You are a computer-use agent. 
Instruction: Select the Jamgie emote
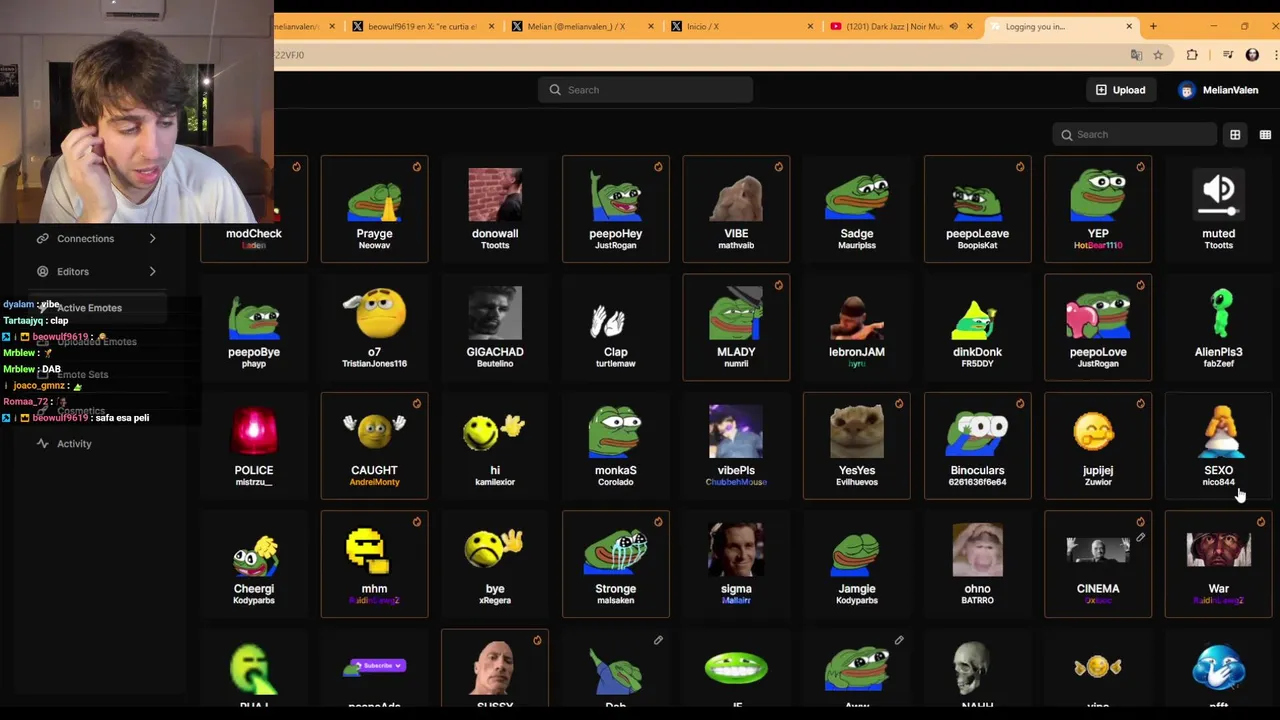coord(857,565)
